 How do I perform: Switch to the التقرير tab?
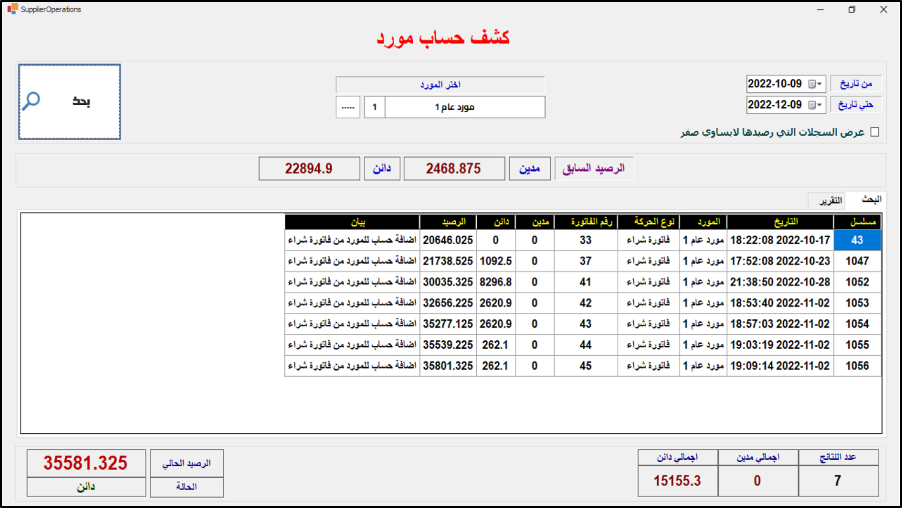pos(825,200)
